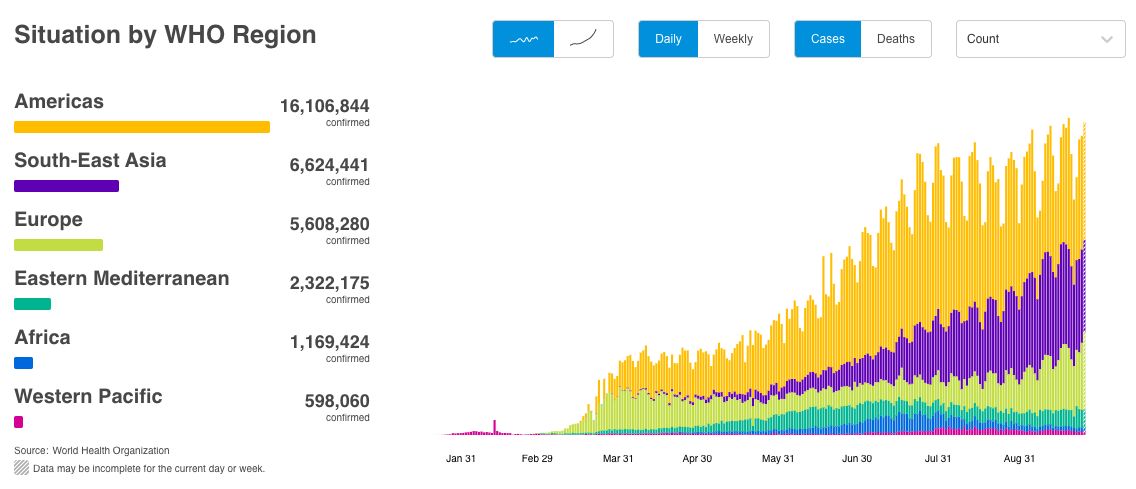Click the Americas region label

pyautogui.click(x=59, y=101)
